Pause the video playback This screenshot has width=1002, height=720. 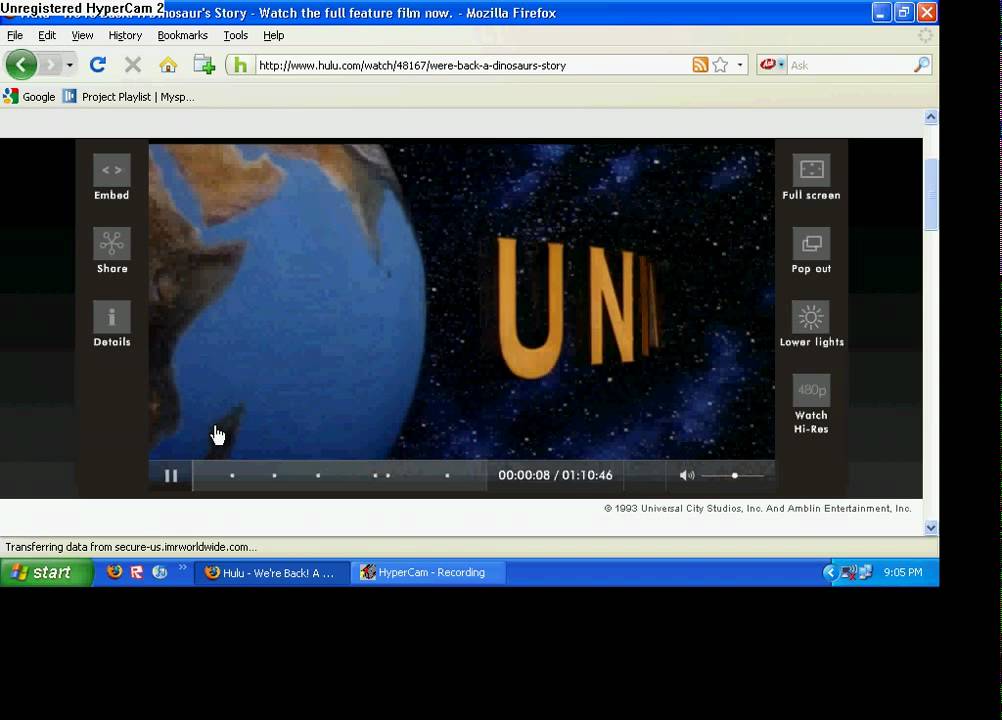click(x=171, y=475)
